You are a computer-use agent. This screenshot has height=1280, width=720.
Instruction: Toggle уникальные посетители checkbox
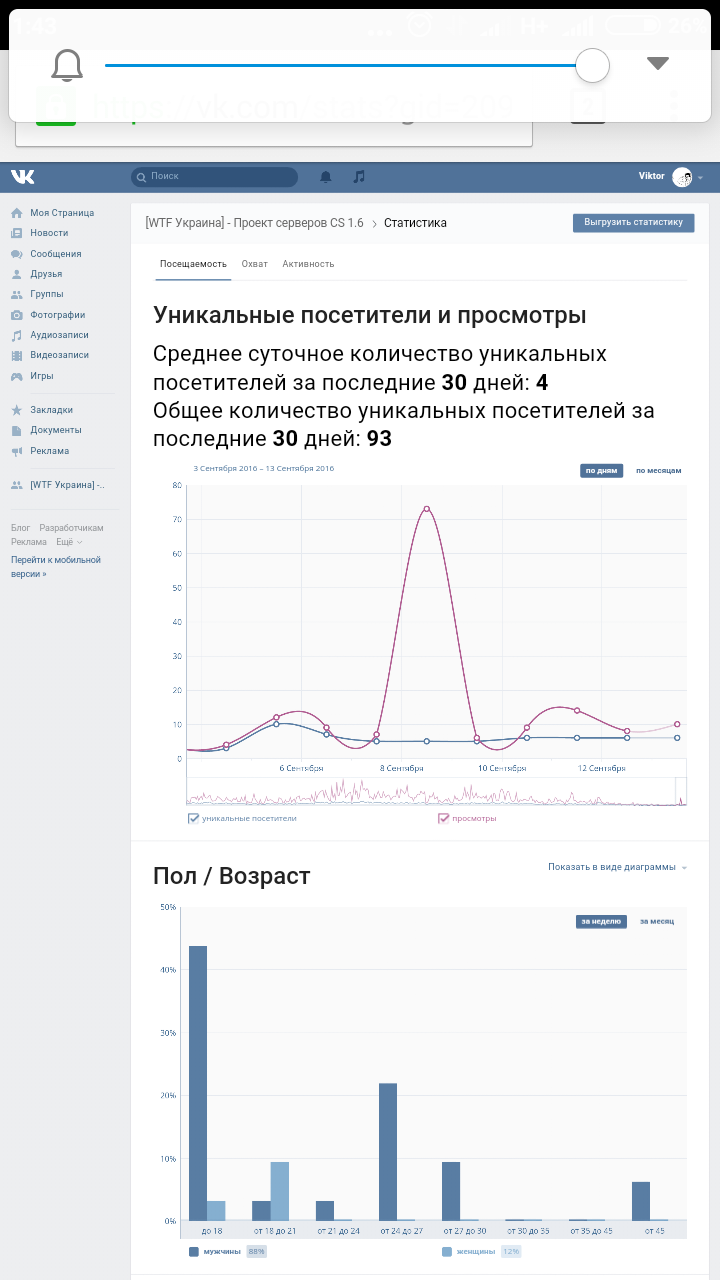(x=193, y=818)
